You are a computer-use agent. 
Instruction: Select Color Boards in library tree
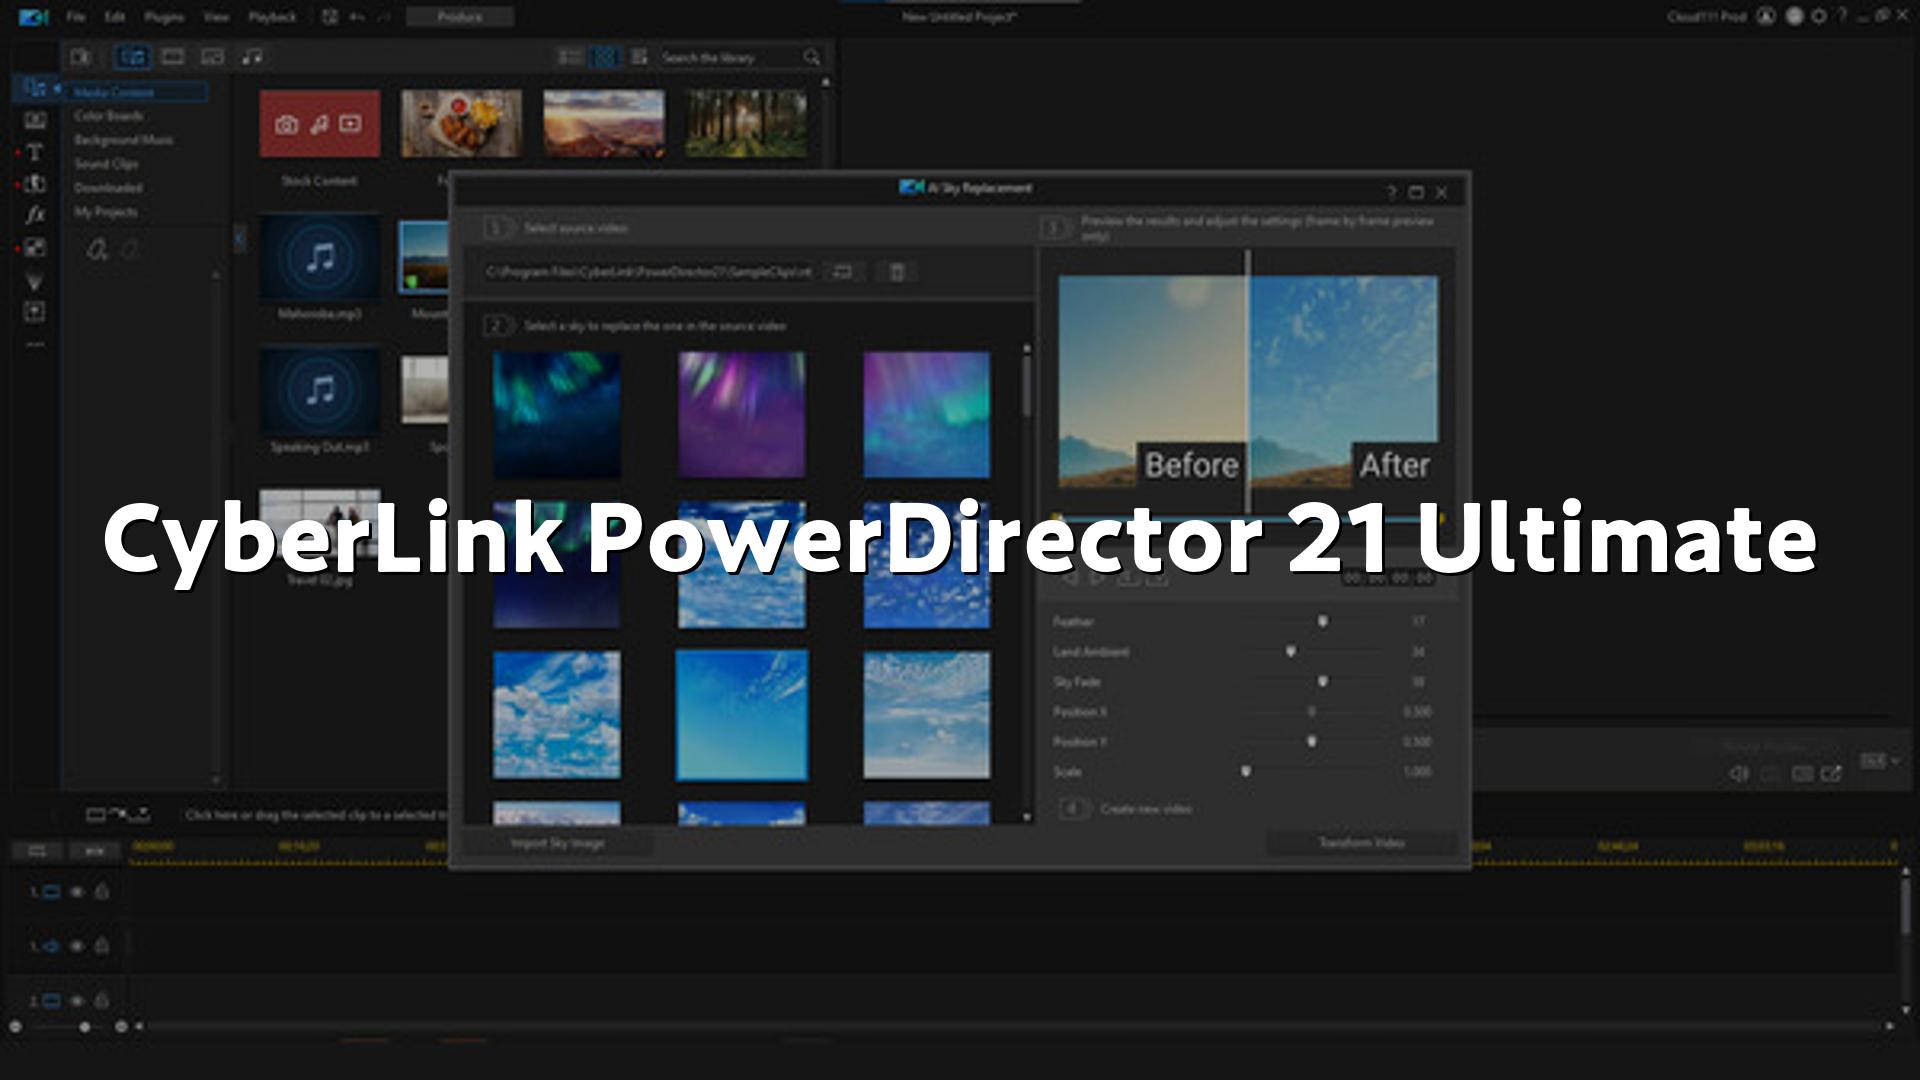109,116
